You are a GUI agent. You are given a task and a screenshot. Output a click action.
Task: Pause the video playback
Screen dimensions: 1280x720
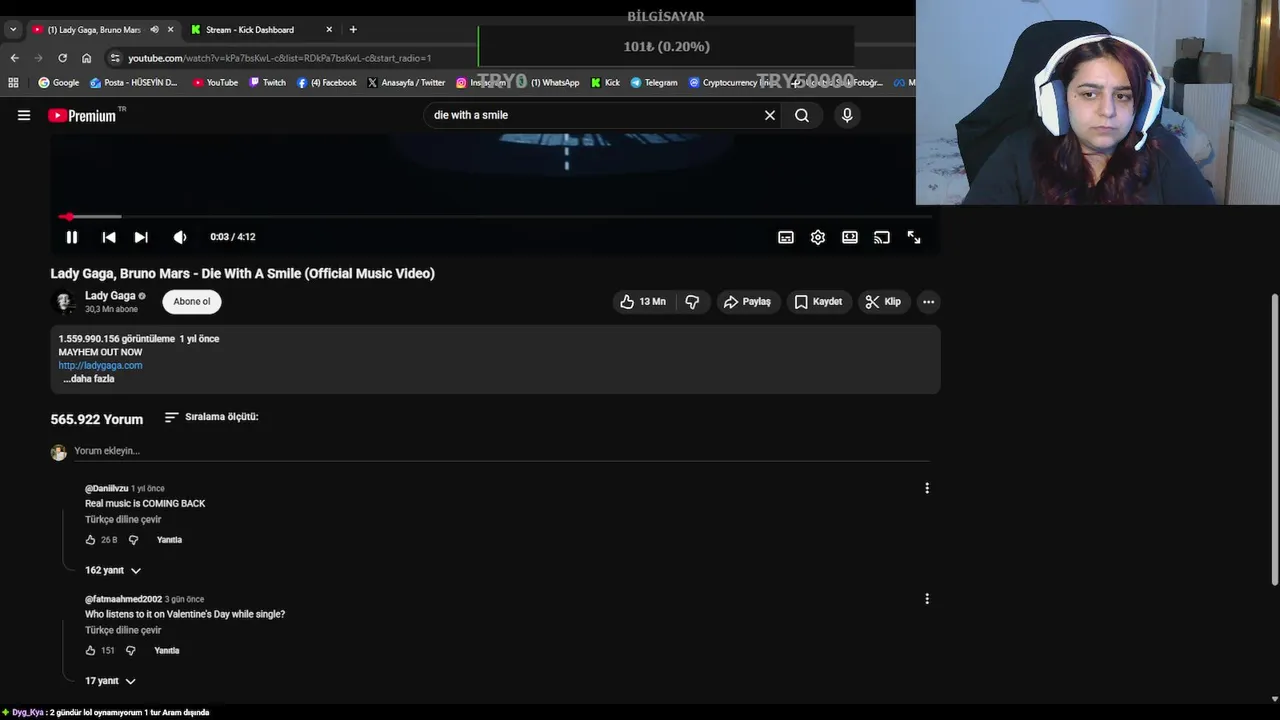coord(72,237)
